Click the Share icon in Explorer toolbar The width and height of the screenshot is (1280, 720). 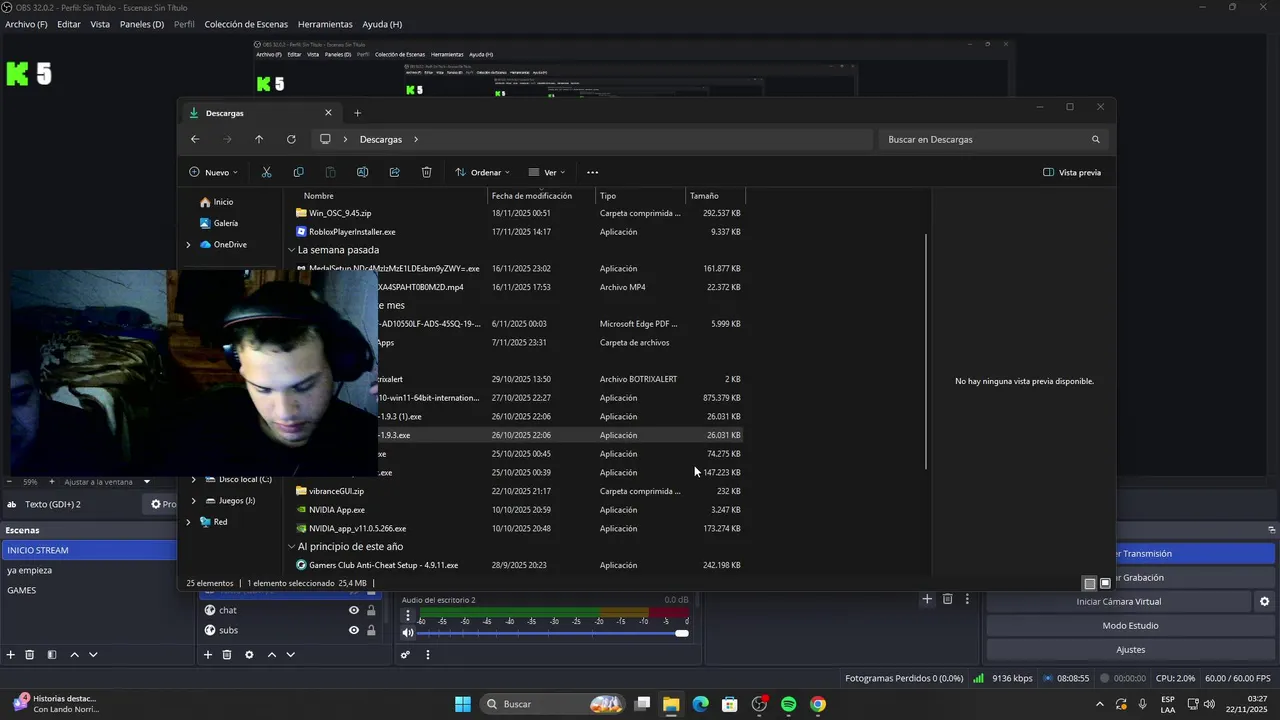pyautogui.click(x=394, y=172)
